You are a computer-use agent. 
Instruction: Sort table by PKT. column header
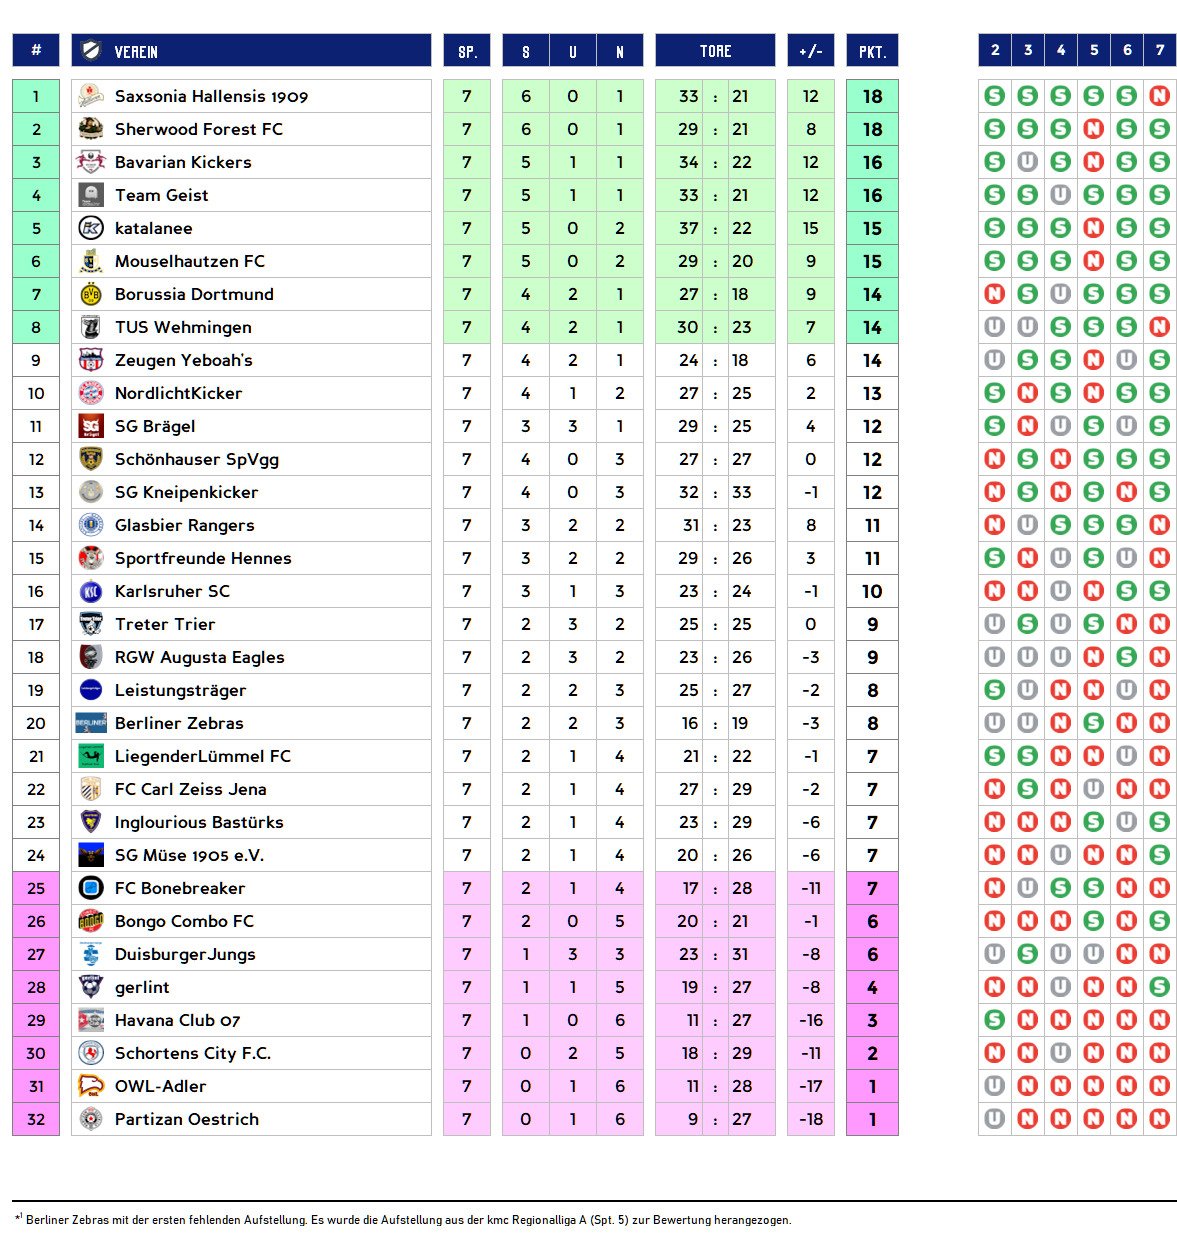(872, 51)
